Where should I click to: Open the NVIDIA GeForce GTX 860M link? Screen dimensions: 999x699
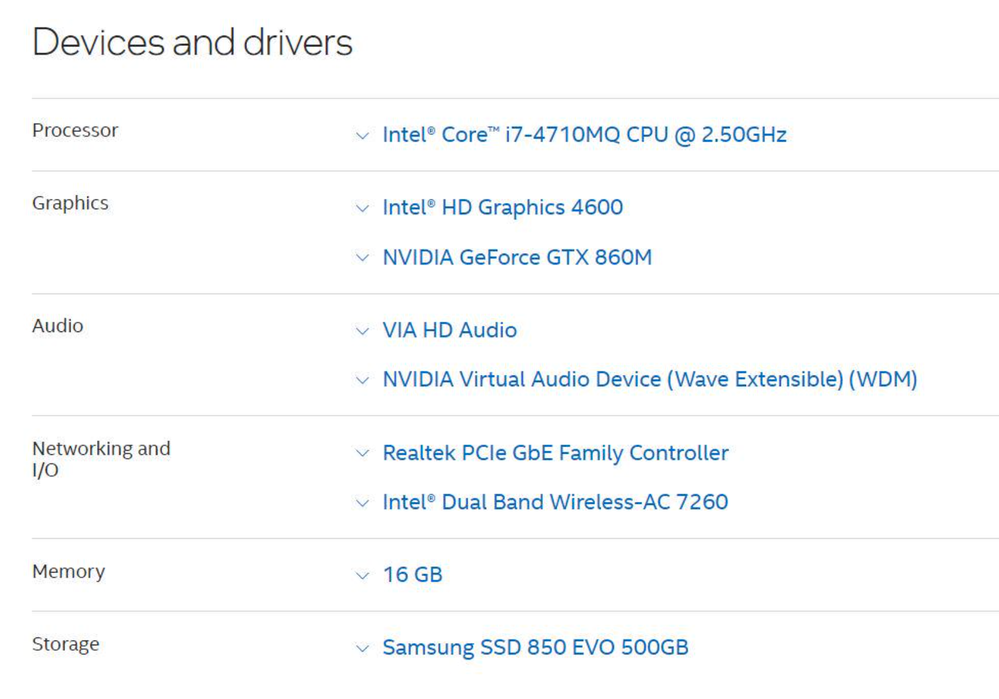click(517, 258)
